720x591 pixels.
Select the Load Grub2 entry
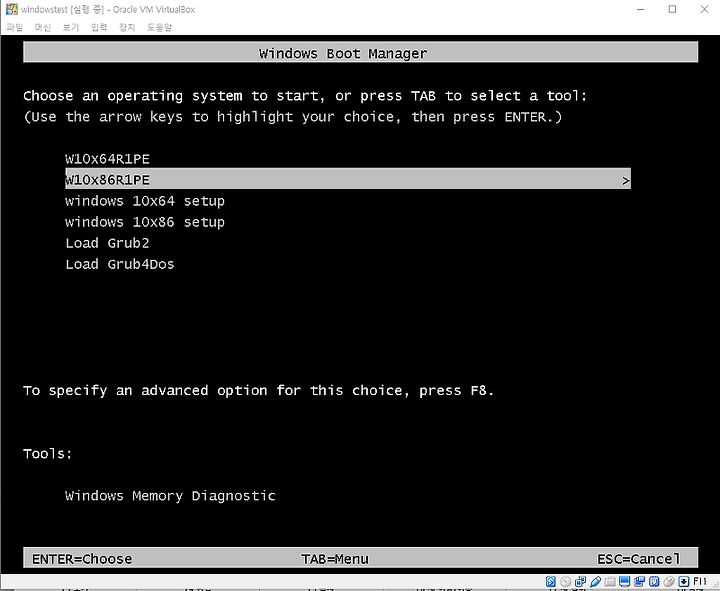coord(107,243)
